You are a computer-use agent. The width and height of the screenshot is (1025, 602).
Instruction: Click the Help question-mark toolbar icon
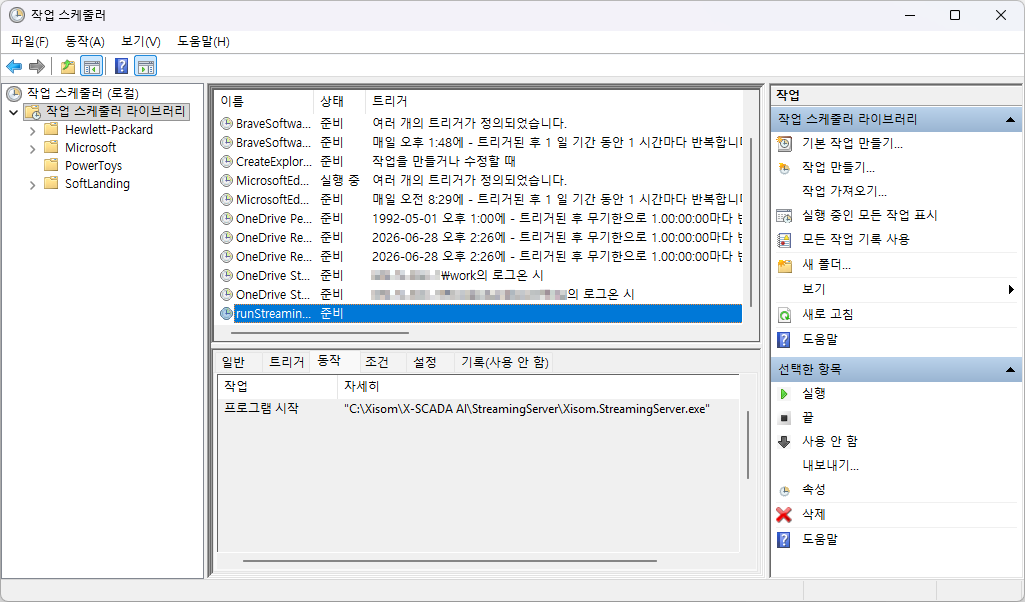click(x=121, y=66)
